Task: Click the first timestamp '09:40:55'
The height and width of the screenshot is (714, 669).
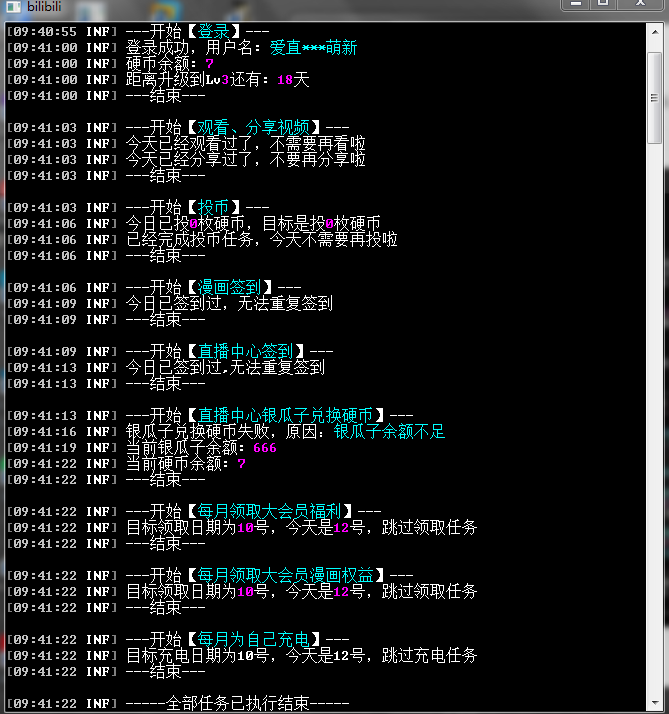Action: (x=45, y=32)
